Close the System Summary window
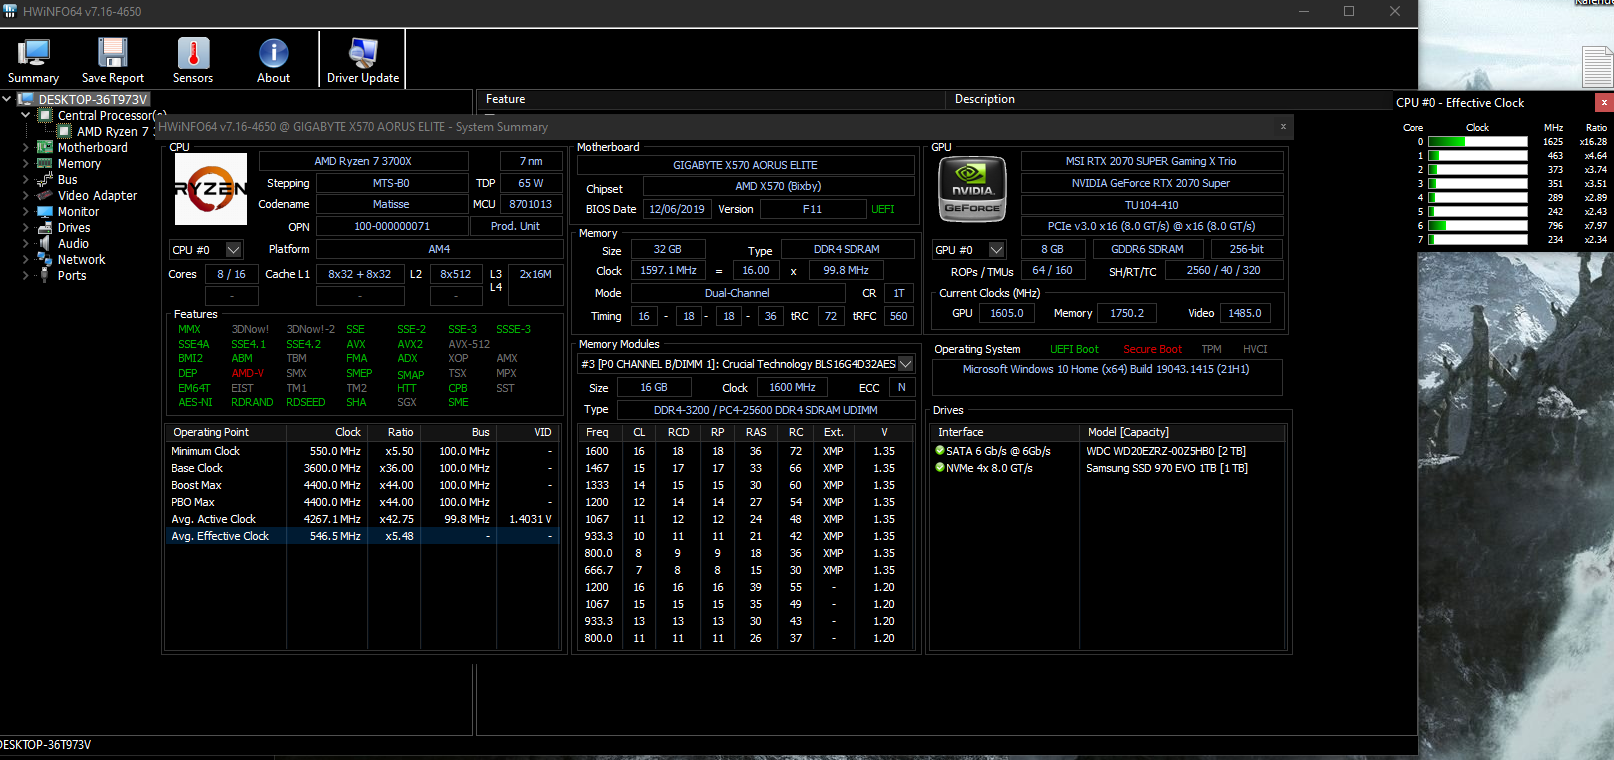The height and width of the screenshot is (760, 1614). click(x=1283, y=126)
